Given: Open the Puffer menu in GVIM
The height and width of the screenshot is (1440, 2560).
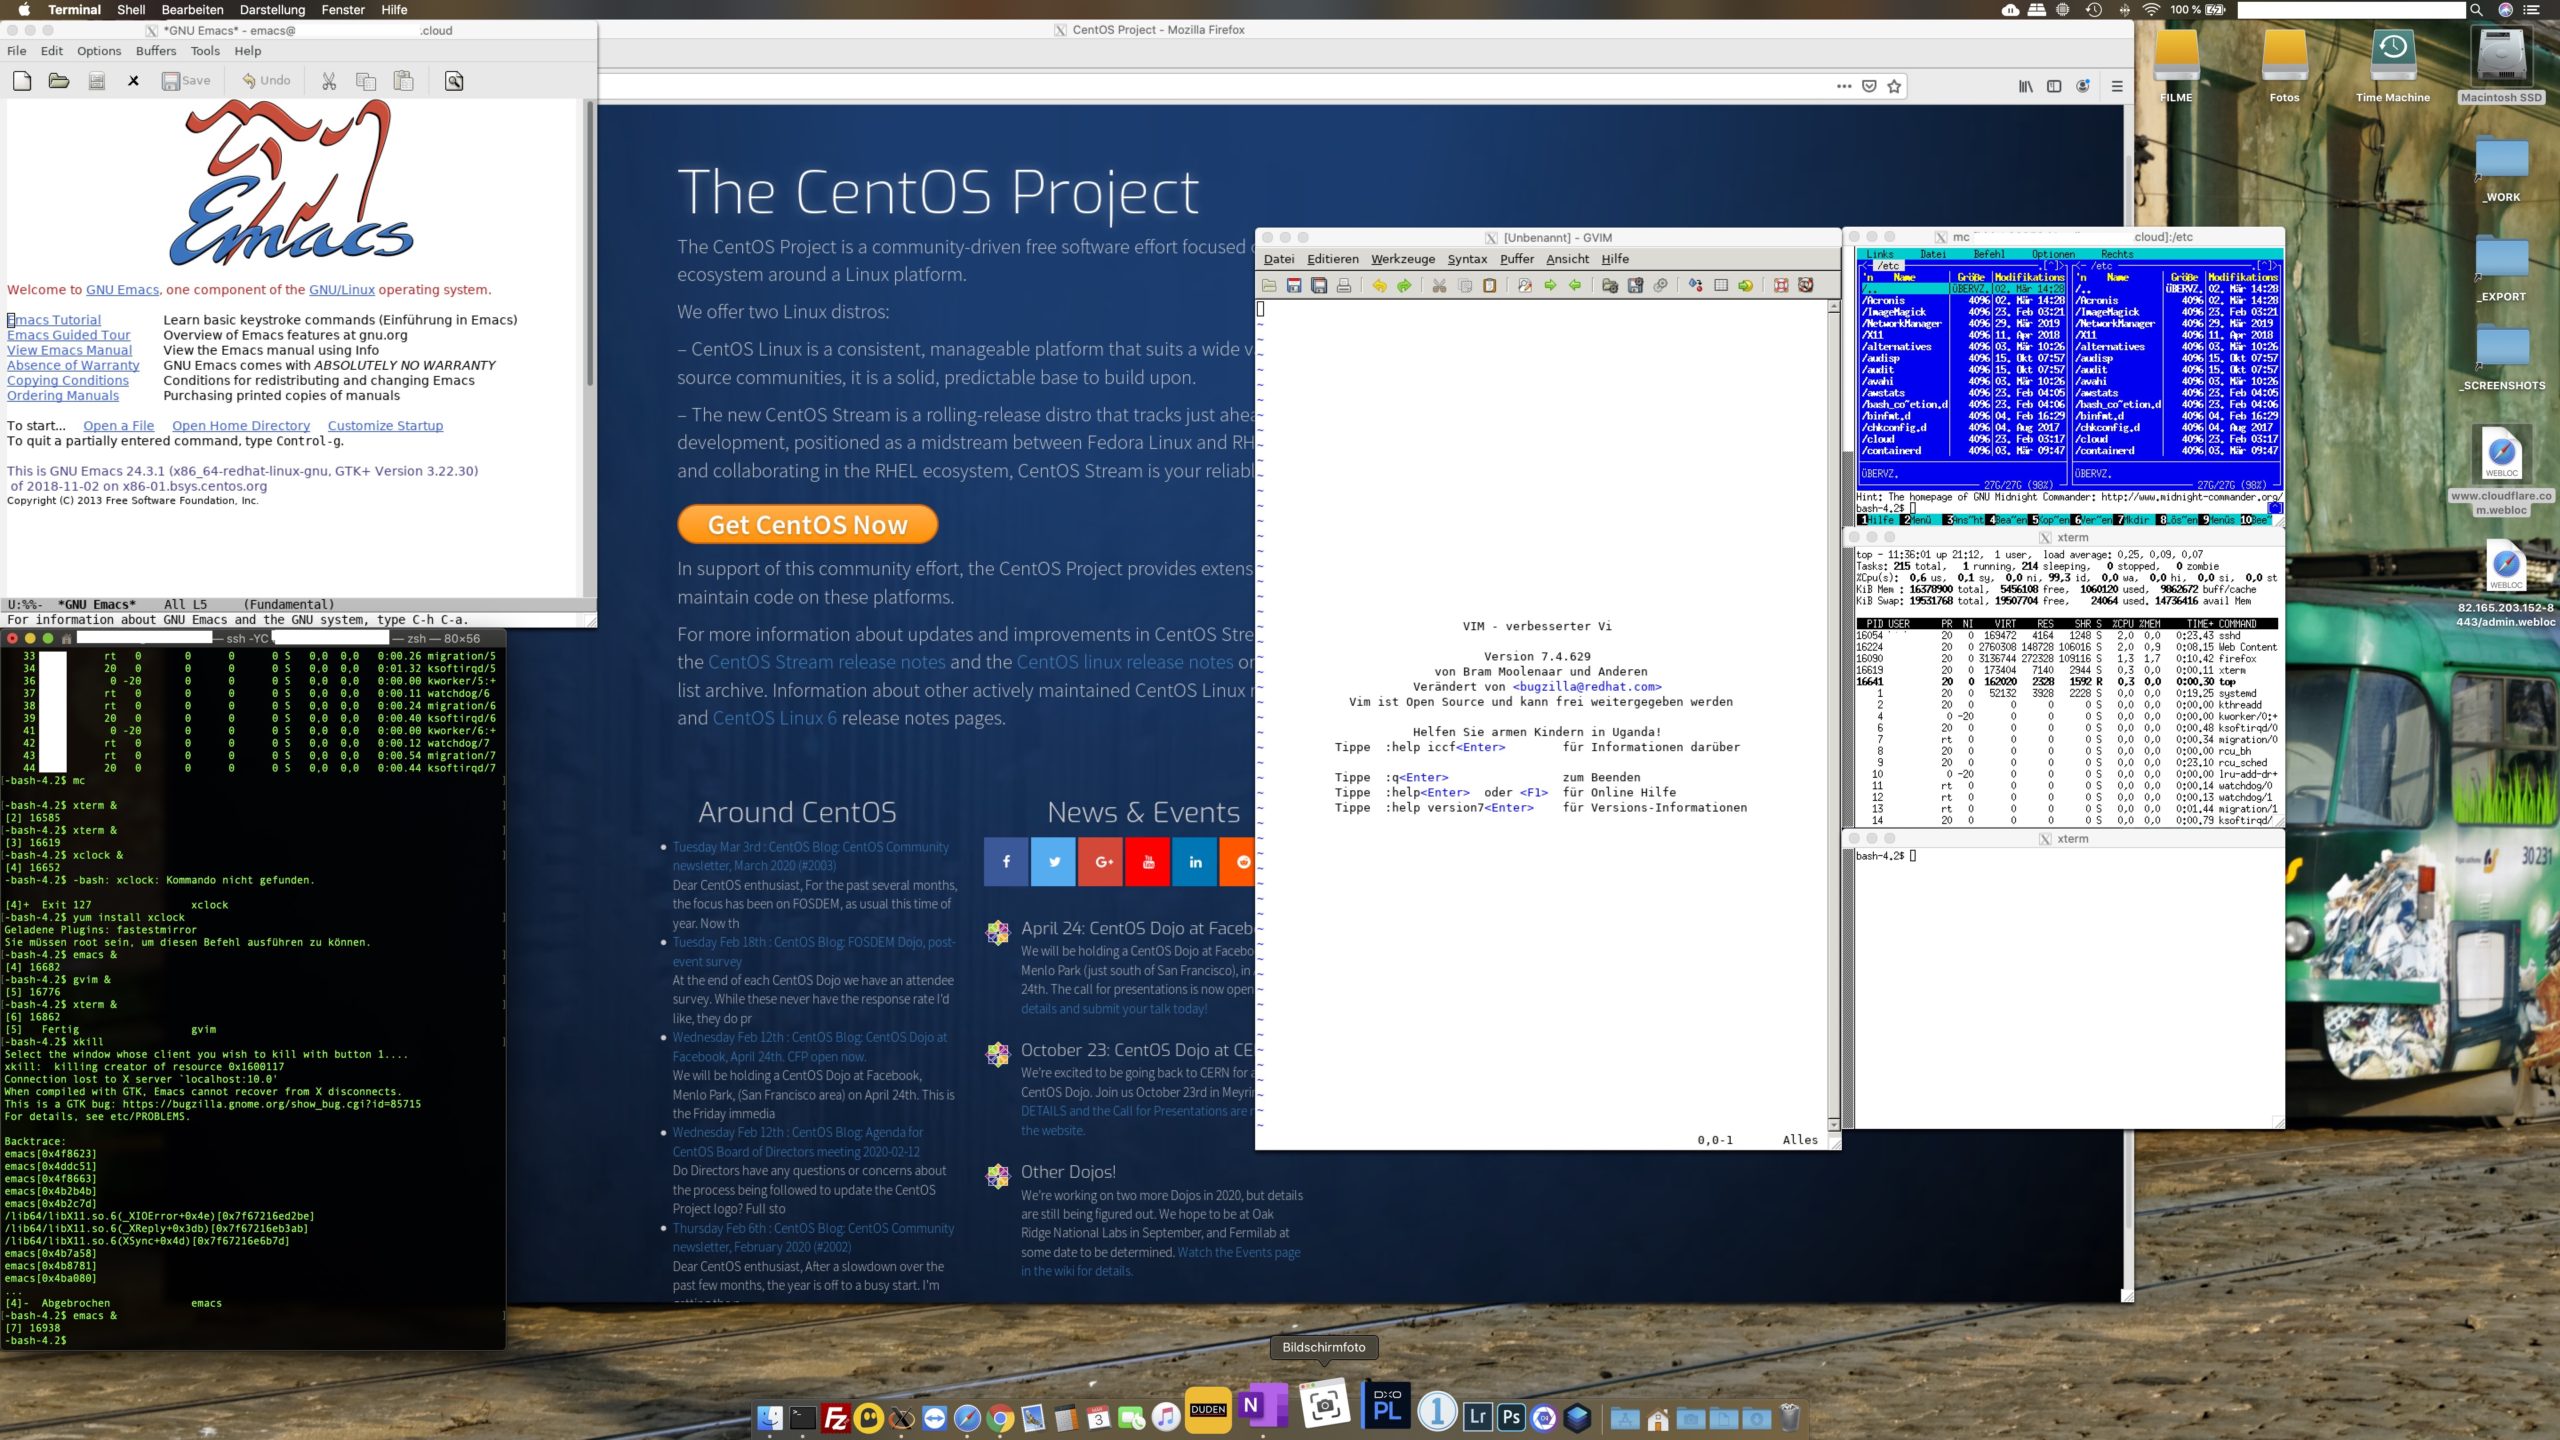Looking at the screenshot, I should (1516, 259).
